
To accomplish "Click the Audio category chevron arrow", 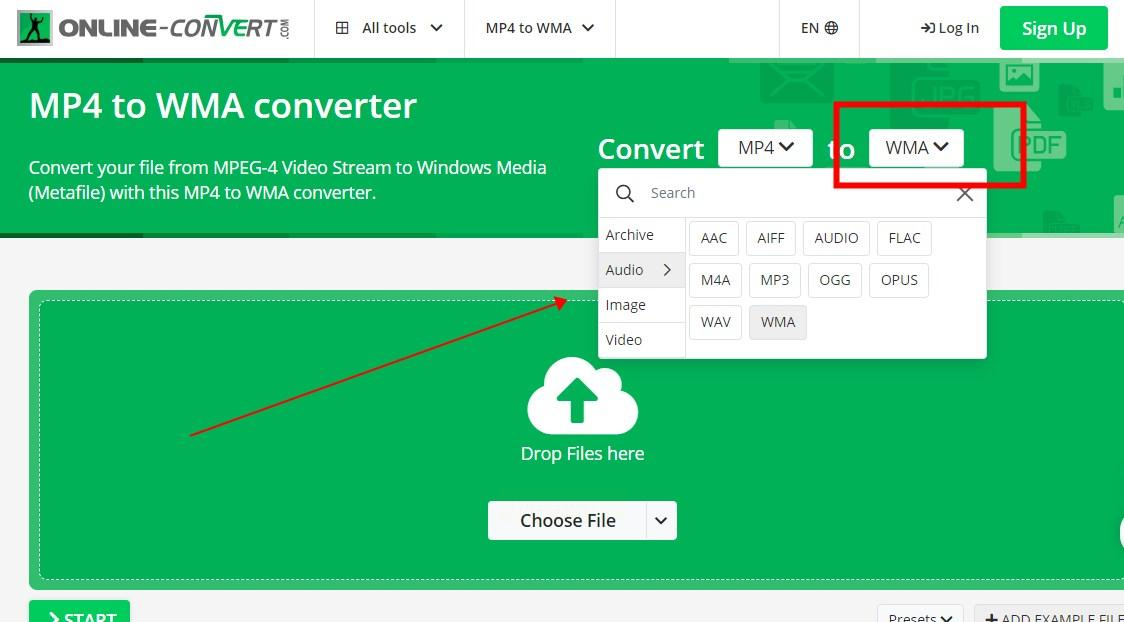I will point(667,270).
